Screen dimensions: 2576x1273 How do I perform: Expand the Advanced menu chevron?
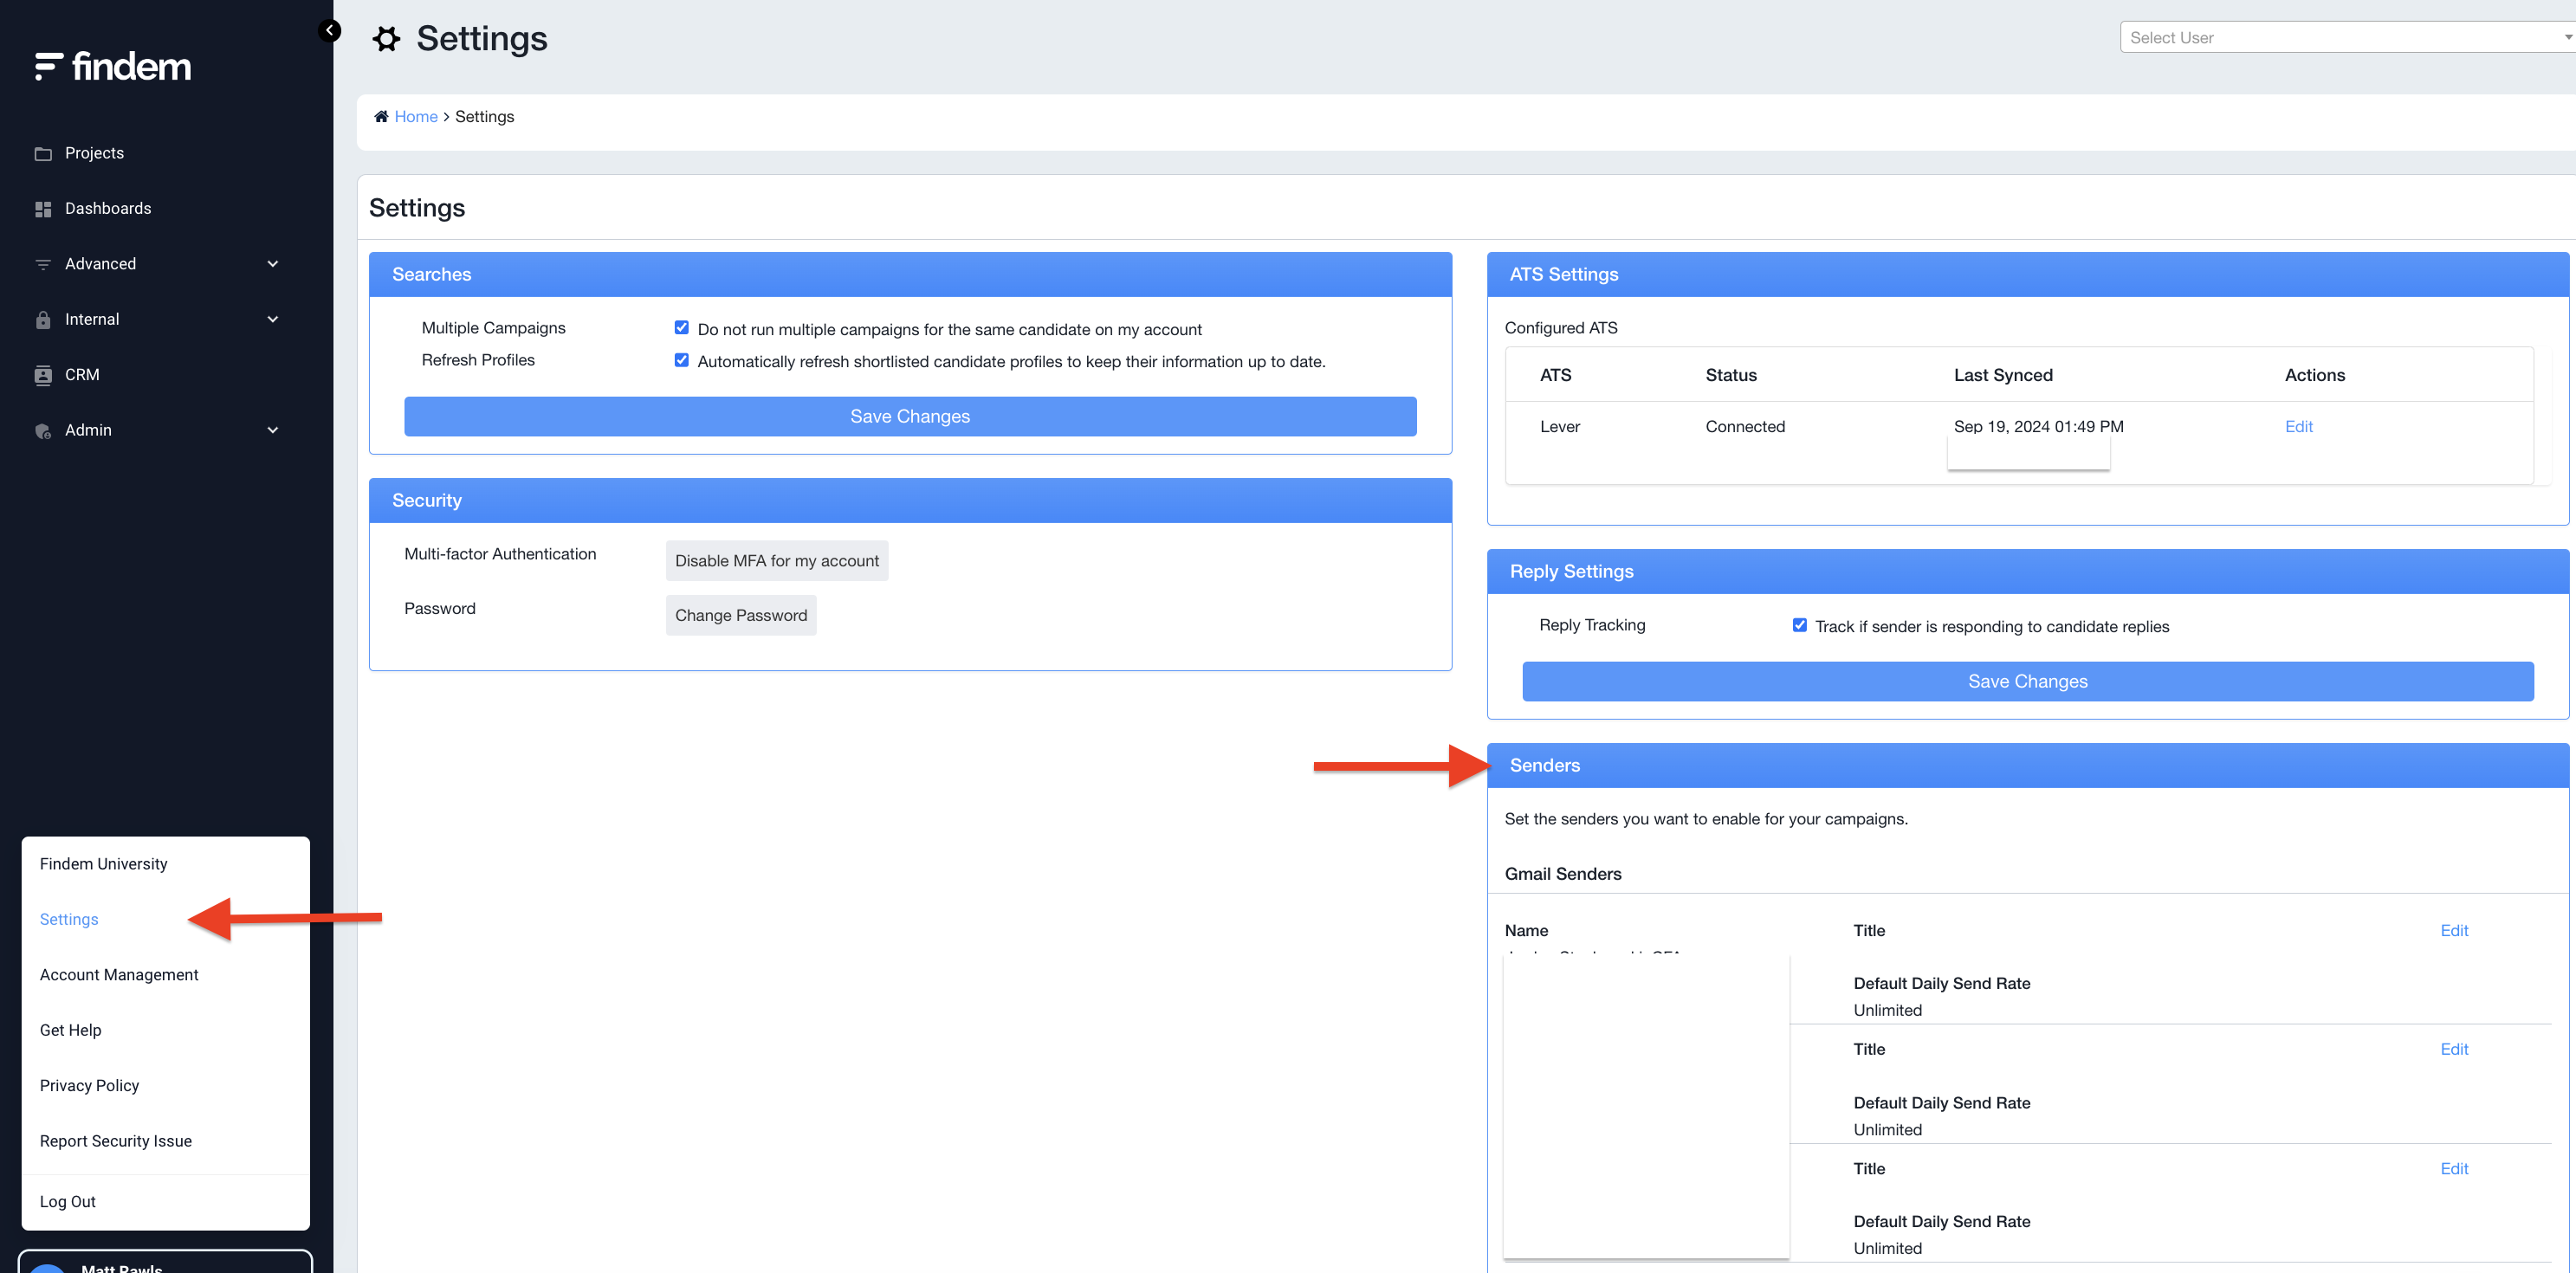tap(272, 264)
